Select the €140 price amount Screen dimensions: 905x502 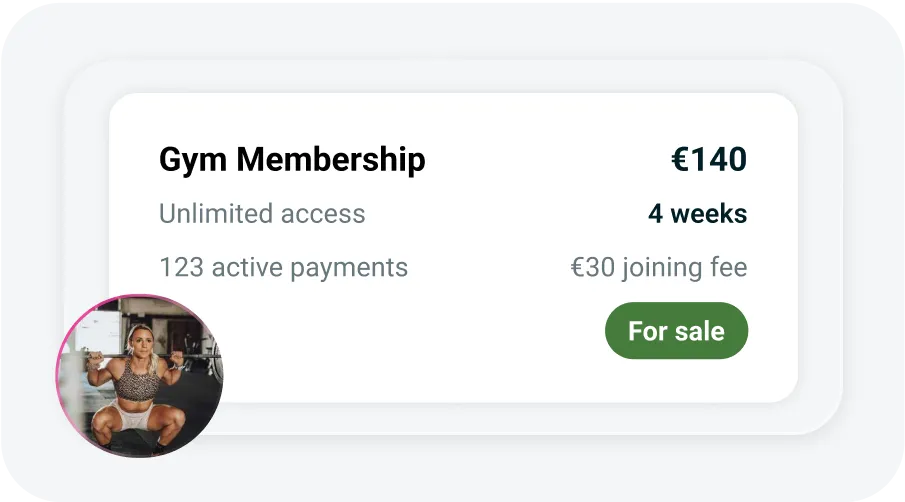[708, 160]
